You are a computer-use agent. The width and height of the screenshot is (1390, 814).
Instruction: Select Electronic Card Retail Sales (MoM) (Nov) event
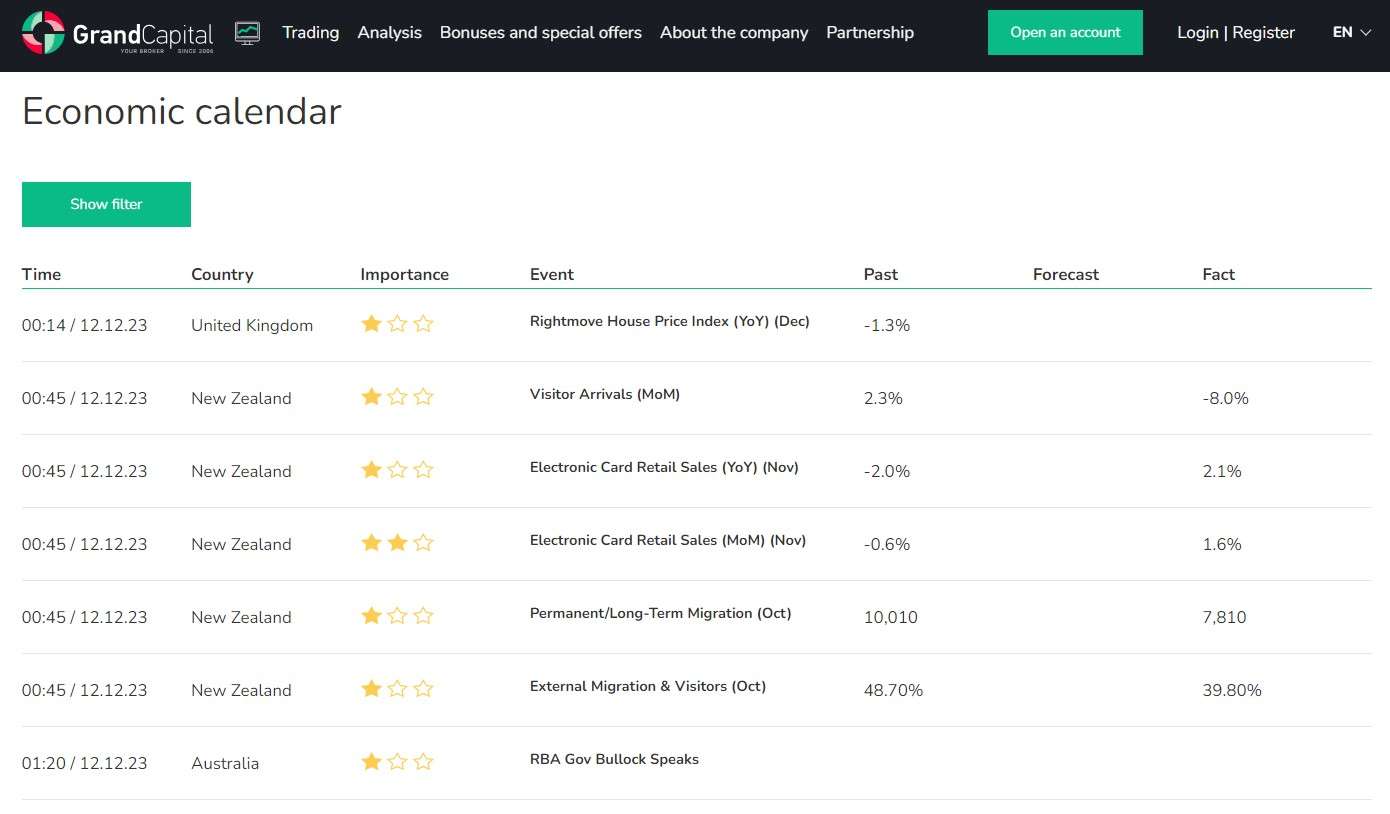(668, 541)
